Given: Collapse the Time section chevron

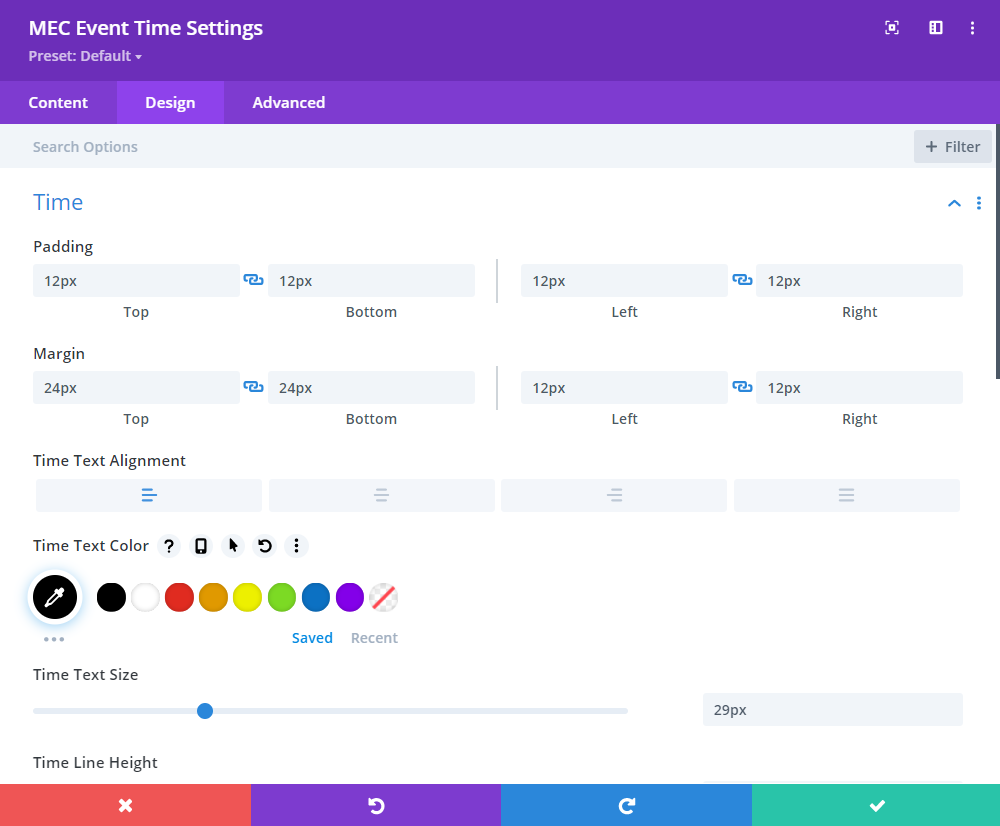Looking at the screenshot, I should pos(954,203).
